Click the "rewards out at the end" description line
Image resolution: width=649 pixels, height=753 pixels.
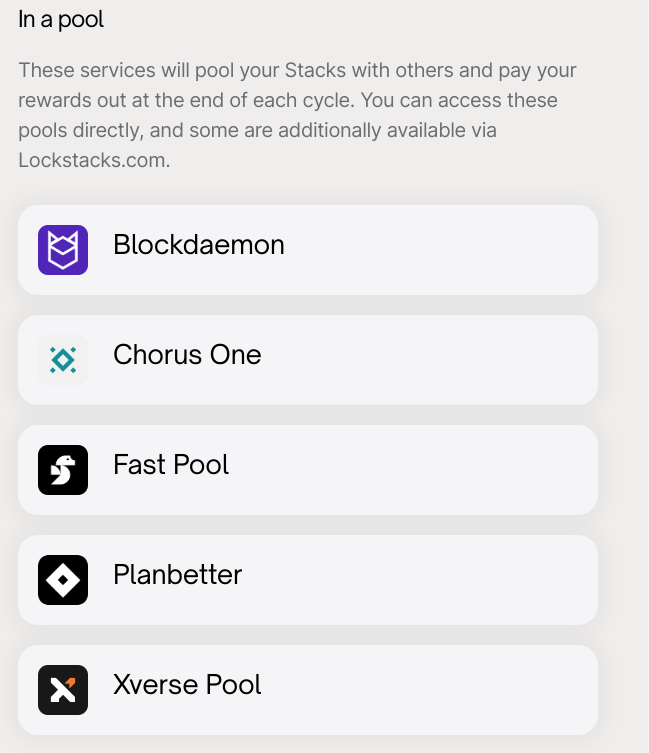[288, 100]
